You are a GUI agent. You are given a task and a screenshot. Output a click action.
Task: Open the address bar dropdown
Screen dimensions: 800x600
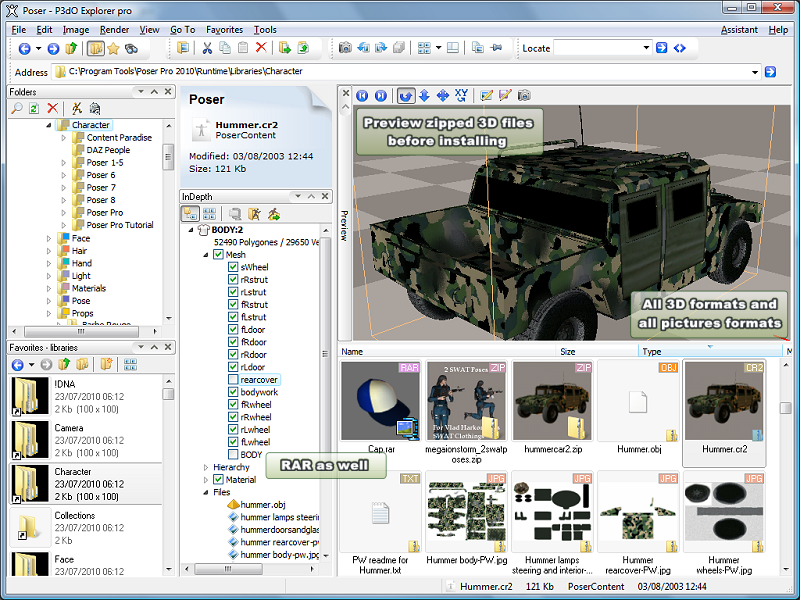755,72
